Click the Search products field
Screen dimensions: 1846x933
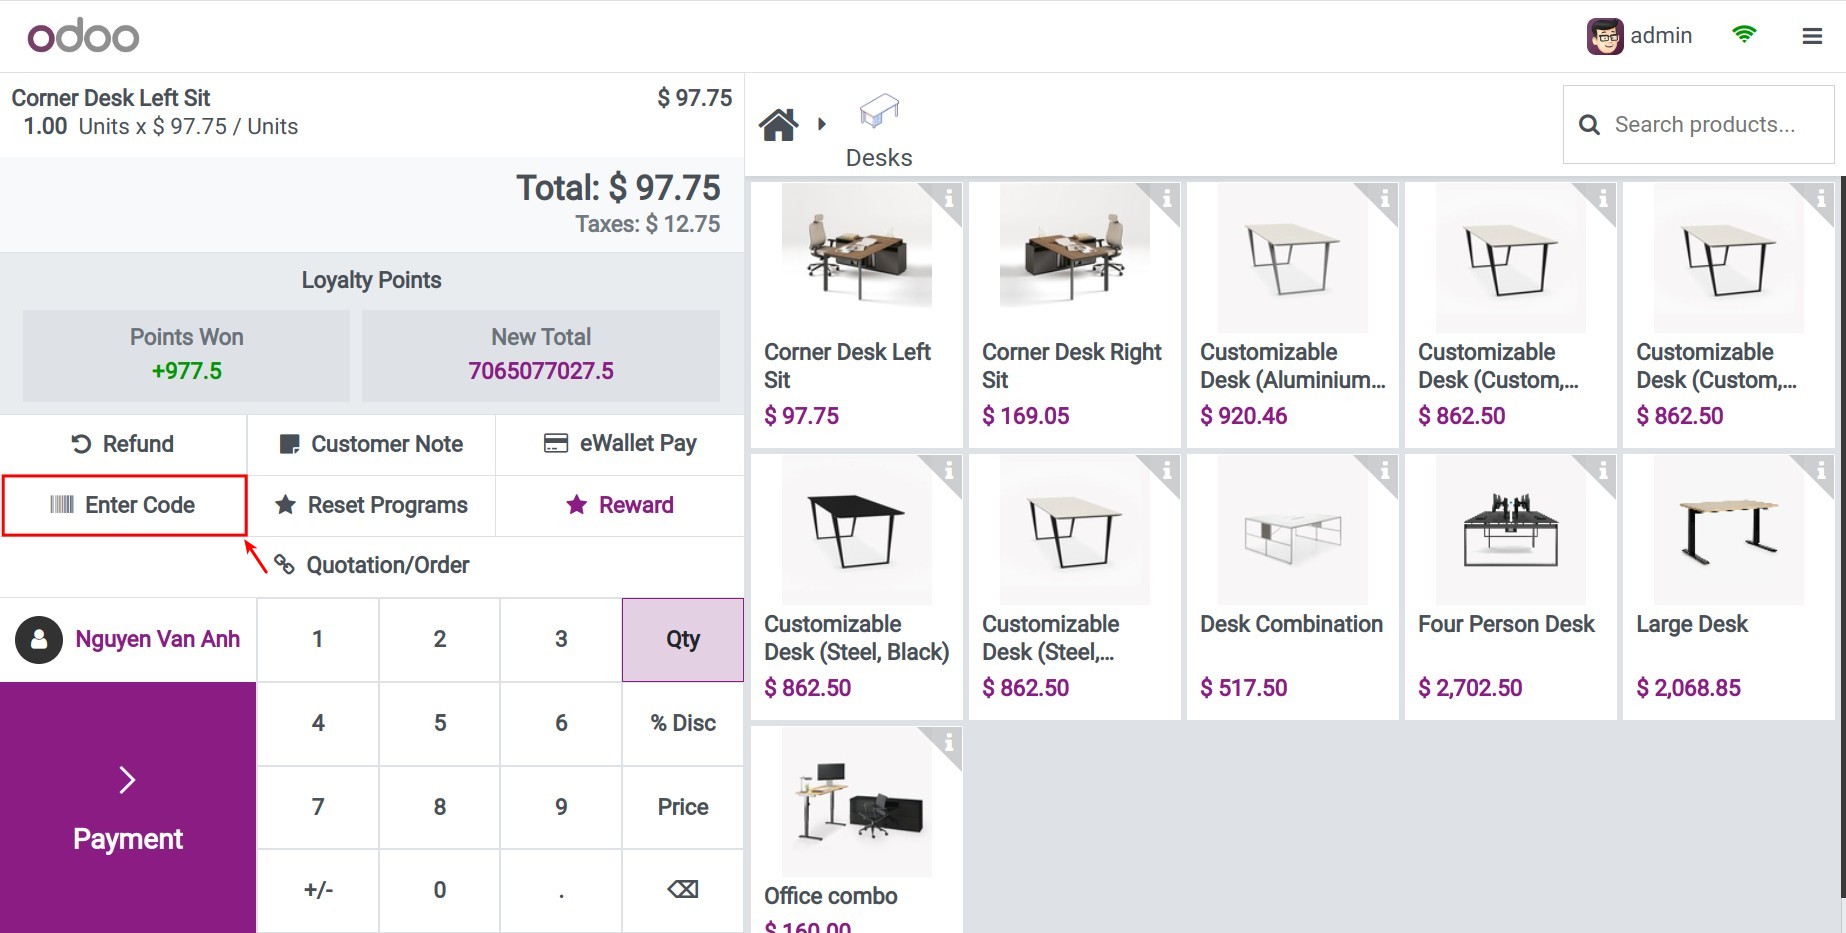[1699, 125]
